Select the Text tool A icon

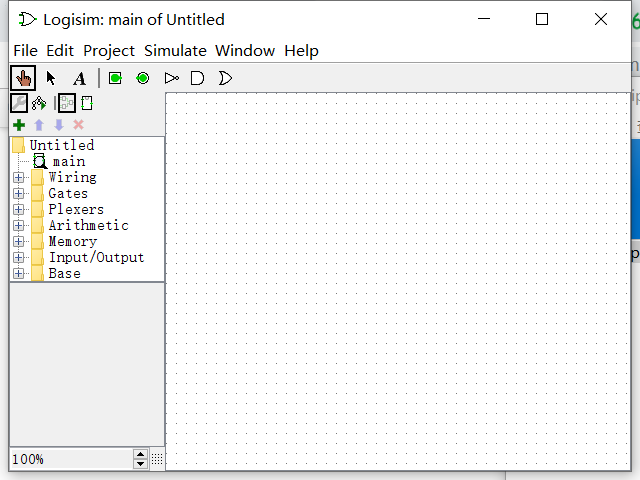coord(80,78)
